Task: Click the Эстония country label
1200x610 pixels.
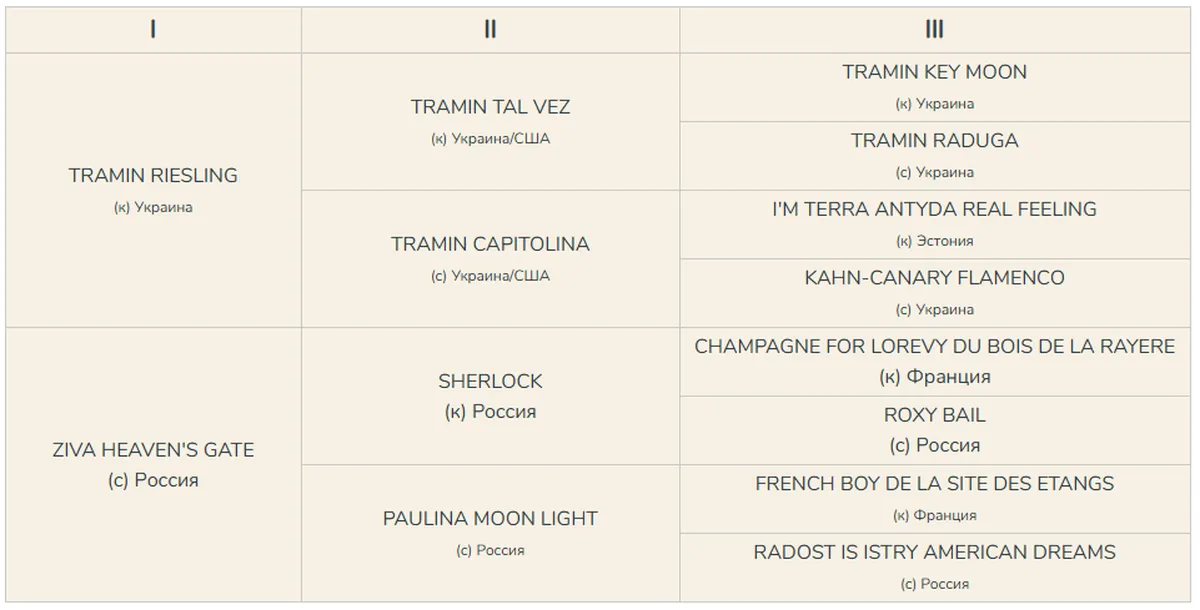Action: coord(945,241)
